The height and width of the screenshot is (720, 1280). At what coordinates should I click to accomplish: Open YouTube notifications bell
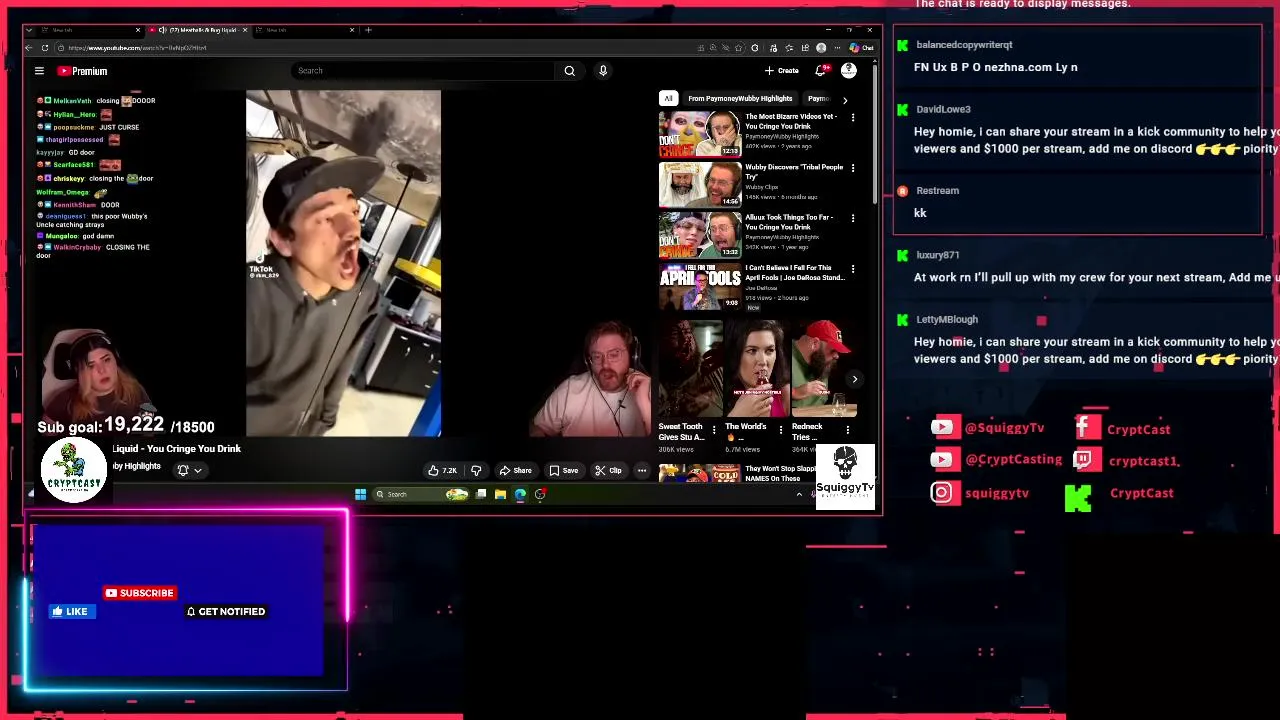click(x=821, y=71)
